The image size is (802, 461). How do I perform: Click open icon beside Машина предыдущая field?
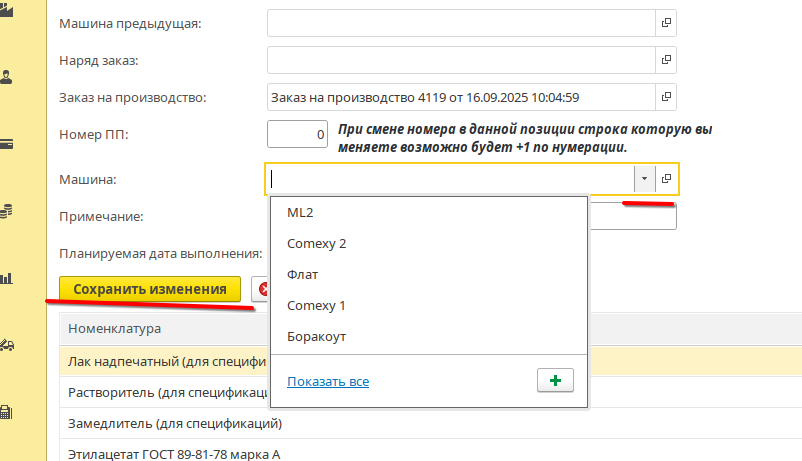pyautogui.click(x=667, y=22)
